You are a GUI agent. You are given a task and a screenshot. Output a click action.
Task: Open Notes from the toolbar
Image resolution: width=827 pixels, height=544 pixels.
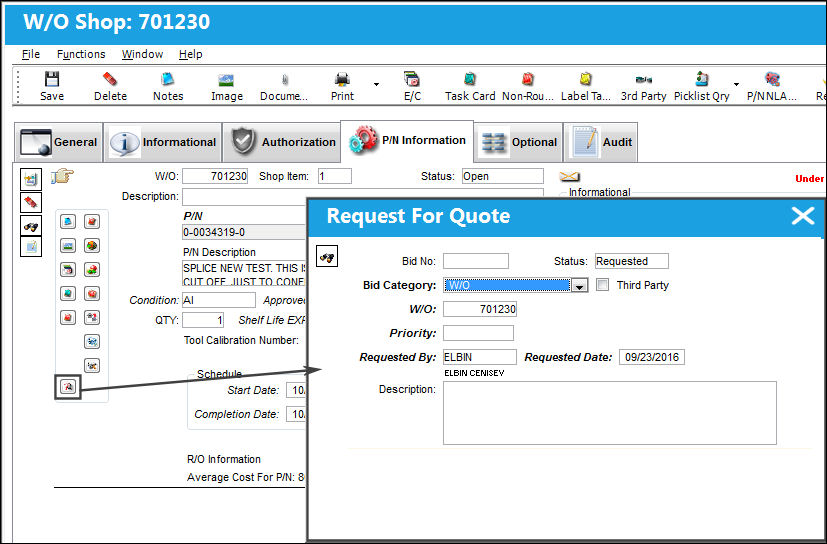click(x=168, y=87)
